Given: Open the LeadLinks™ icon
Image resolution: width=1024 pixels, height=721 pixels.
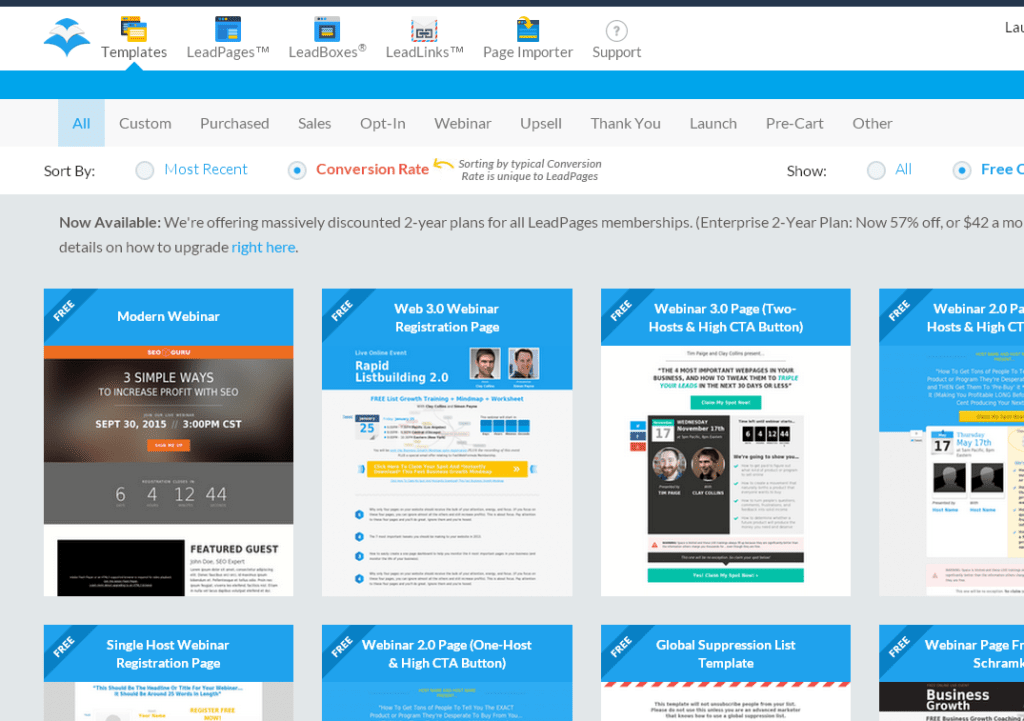Looking at the screenshot, I should (x=424, y=30).
